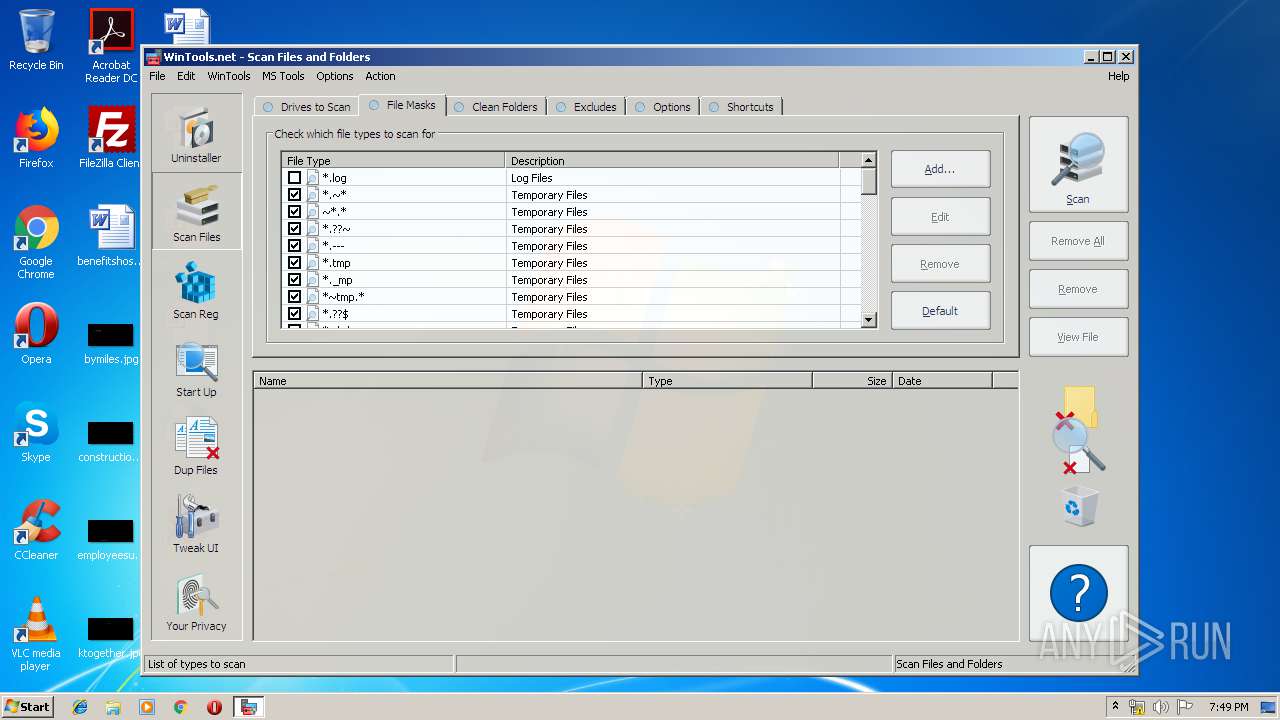Launch Firefox from the desktop
The height and width of the screenshot is (720, 1280).
(x=36, y=138)
